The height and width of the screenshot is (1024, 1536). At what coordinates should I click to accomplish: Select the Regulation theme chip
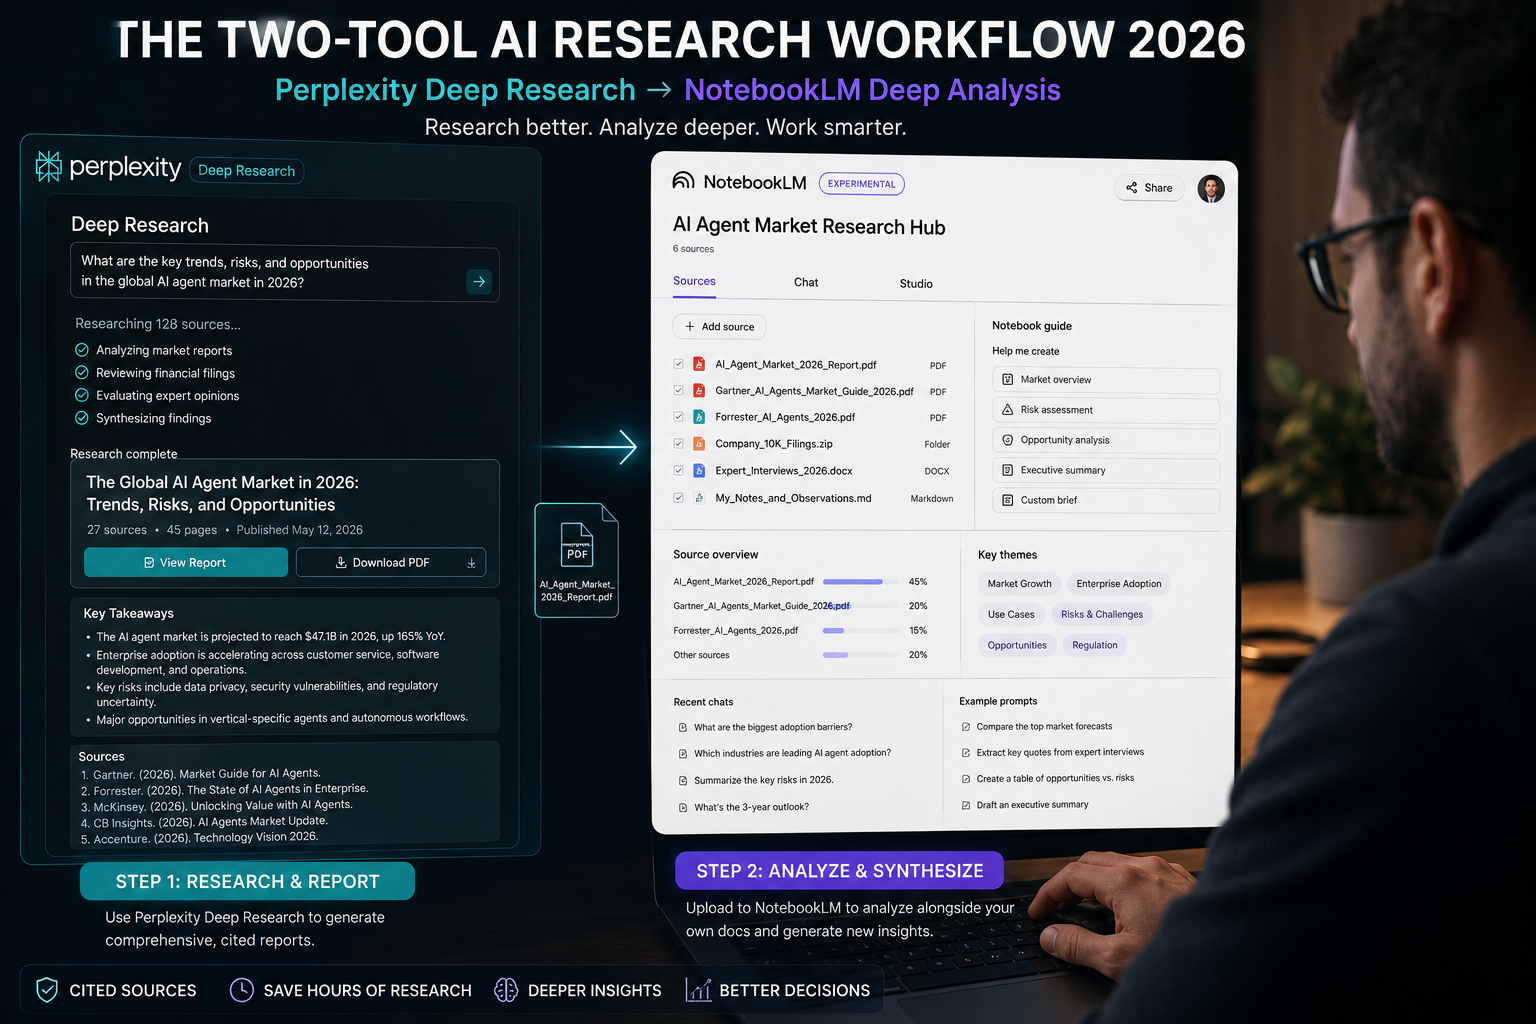pos(1095,645)
